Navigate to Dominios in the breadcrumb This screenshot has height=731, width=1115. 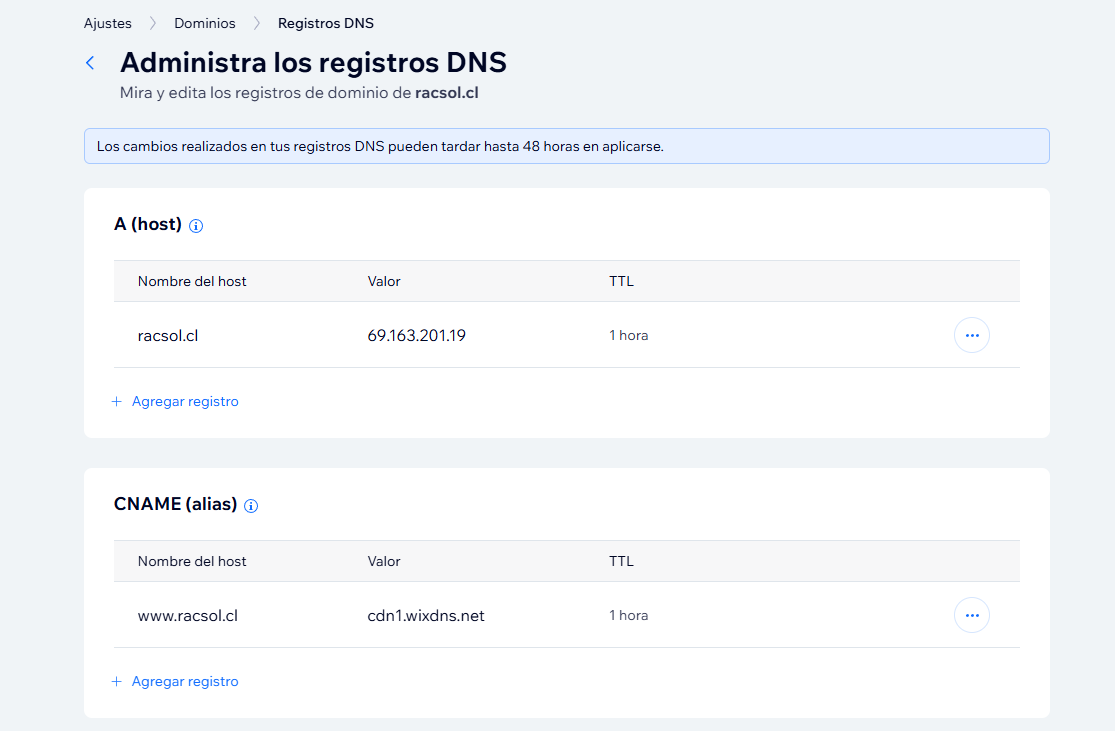pyautogui.click(x=205, y=23)
